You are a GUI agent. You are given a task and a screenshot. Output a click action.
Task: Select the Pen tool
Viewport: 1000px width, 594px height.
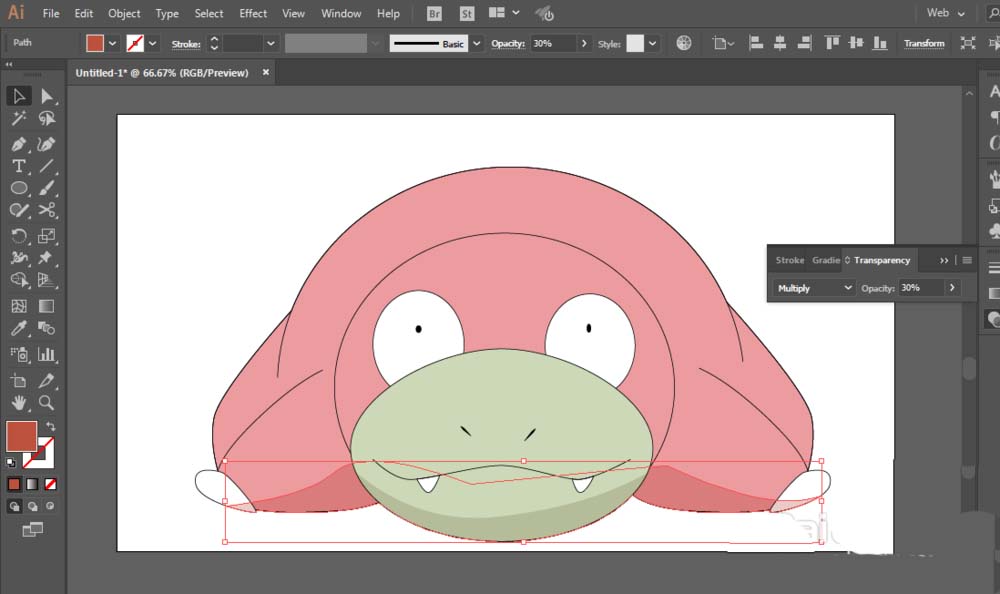point(18,144)
